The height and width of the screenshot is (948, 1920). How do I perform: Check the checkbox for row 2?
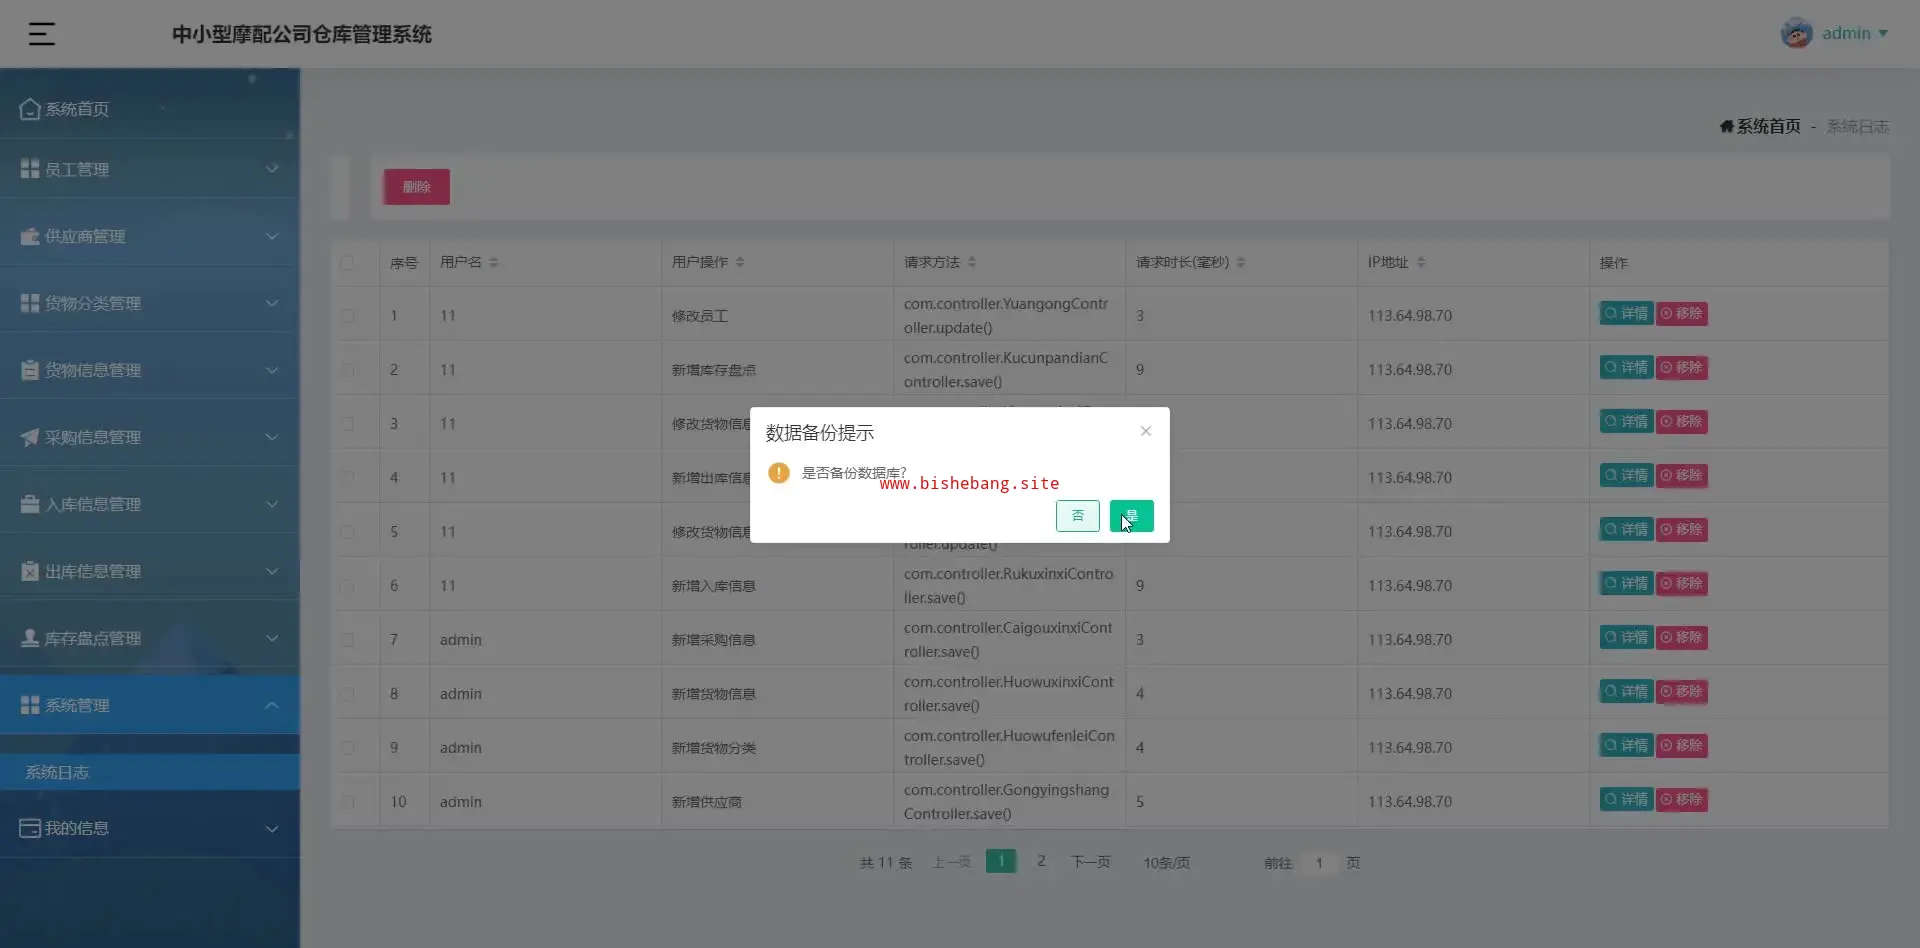pos(347,370)
